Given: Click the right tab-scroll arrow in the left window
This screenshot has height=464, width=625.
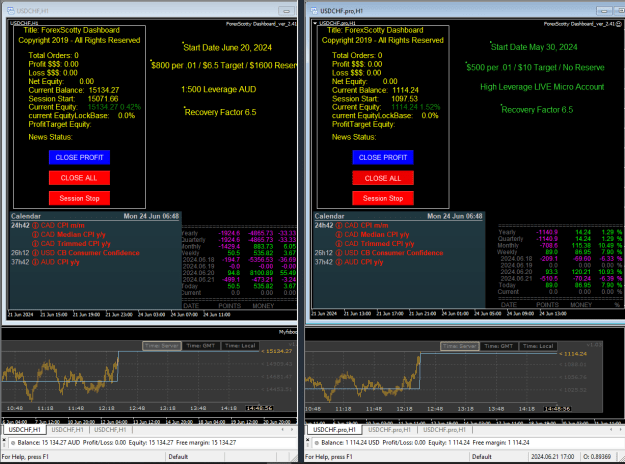Looking at the screenshot, I should (292, 430).
